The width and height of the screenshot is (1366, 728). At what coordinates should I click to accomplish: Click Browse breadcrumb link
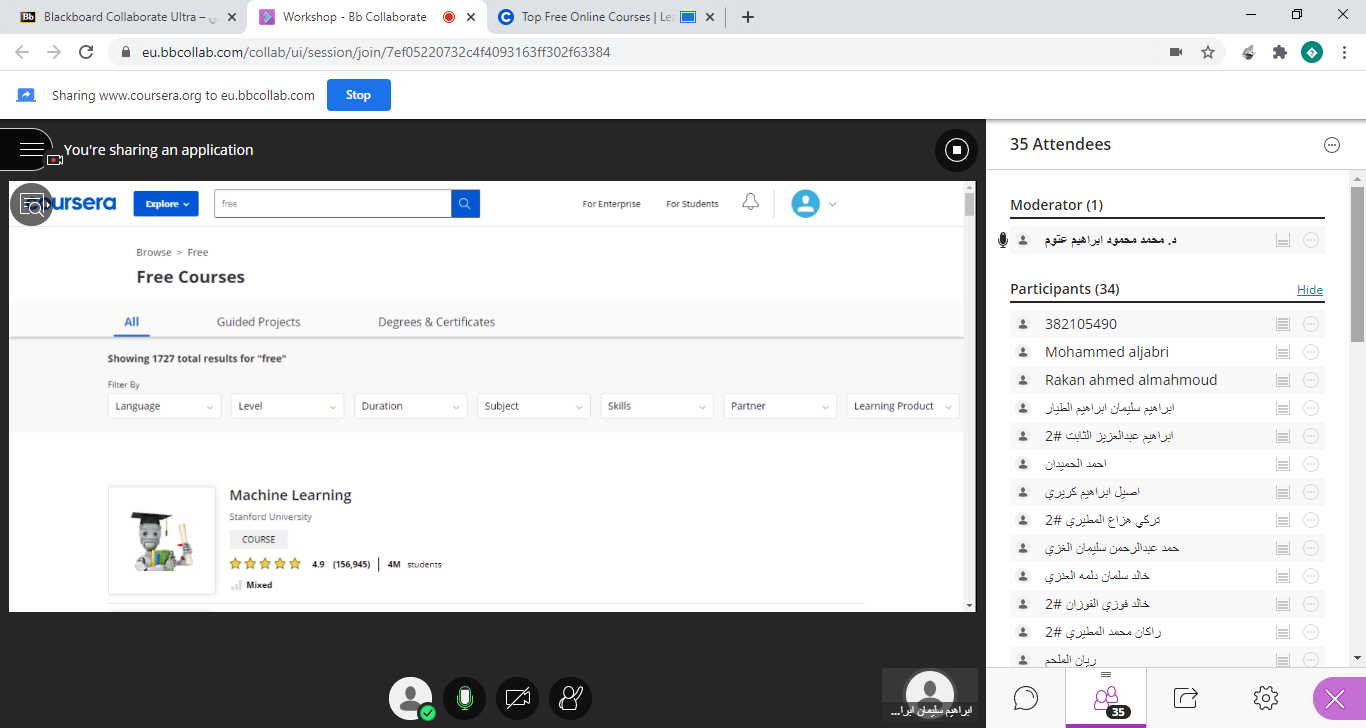tap(153, 253)
